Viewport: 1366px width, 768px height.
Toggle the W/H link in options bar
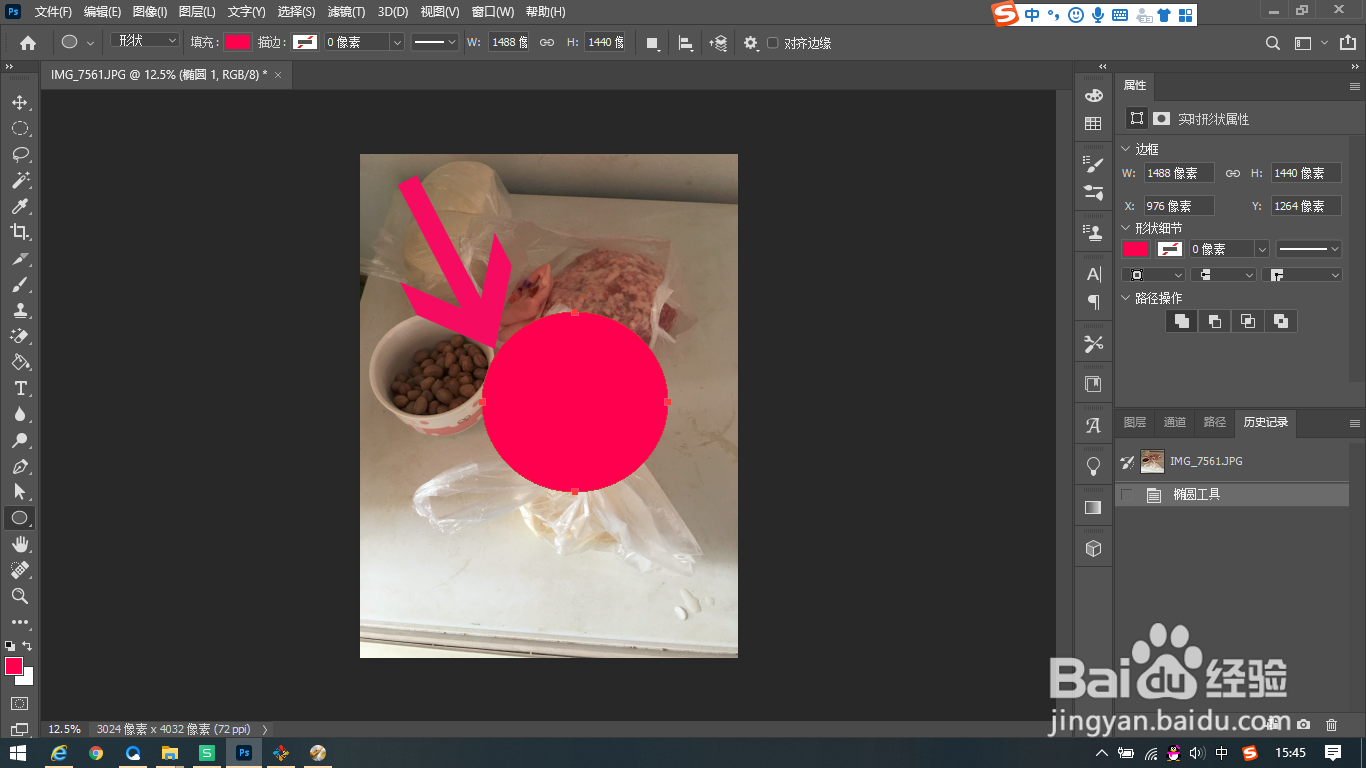click(x=547, y=43)
